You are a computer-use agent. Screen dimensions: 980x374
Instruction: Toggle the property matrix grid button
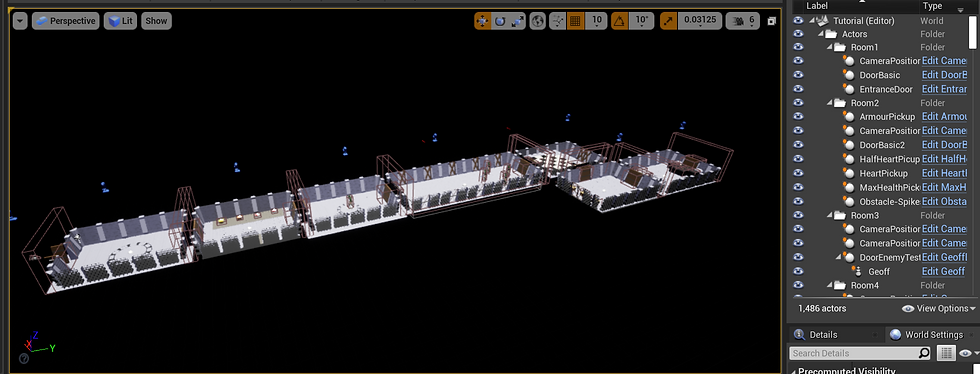tap(946, 353)
